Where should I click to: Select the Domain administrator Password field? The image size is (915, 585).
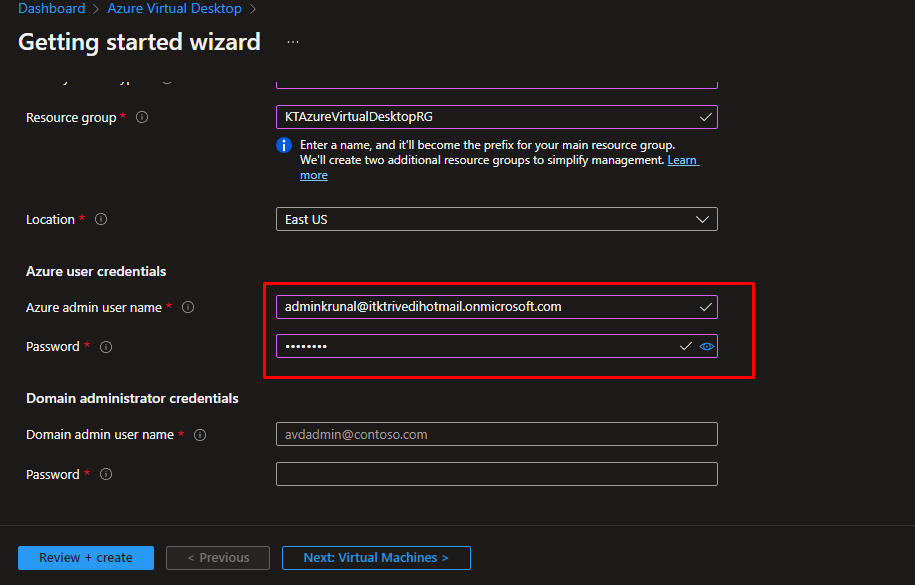click(x=496, y=474)
